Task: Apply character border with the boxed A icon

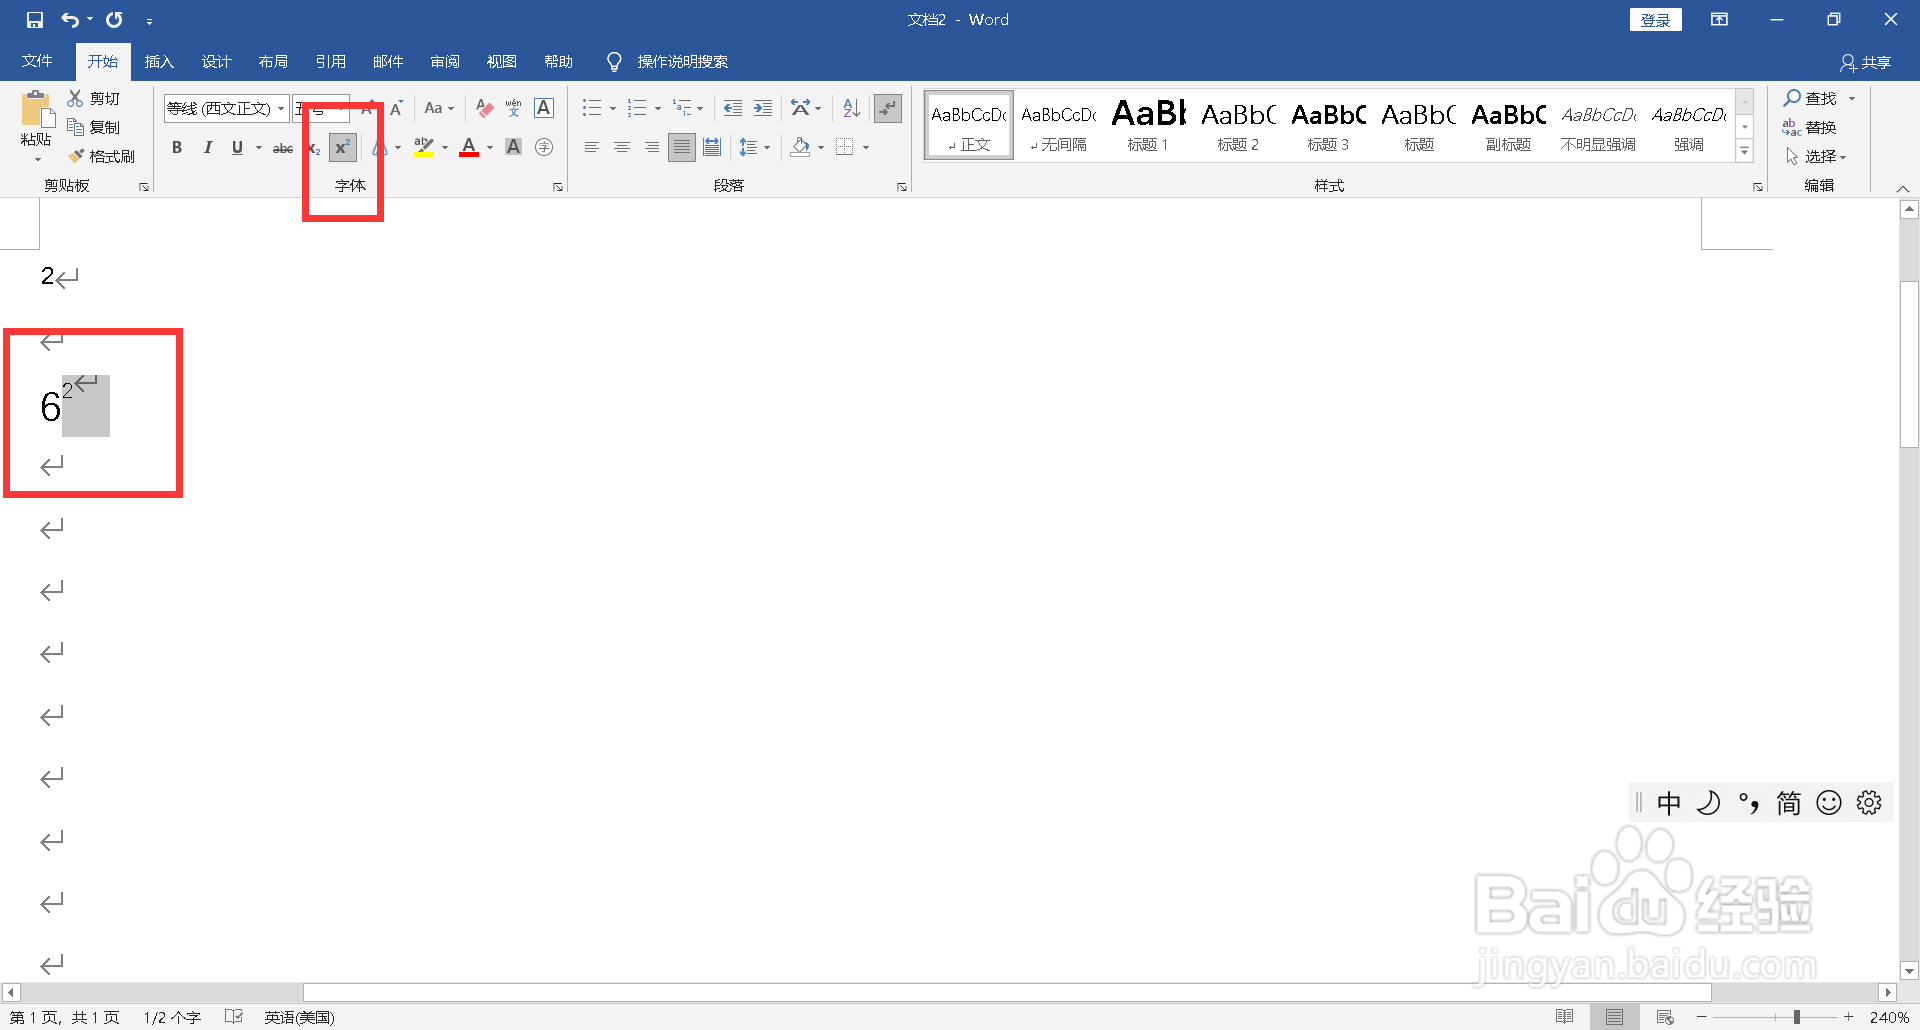Action: pyautogui.click(x=544, y=108)
